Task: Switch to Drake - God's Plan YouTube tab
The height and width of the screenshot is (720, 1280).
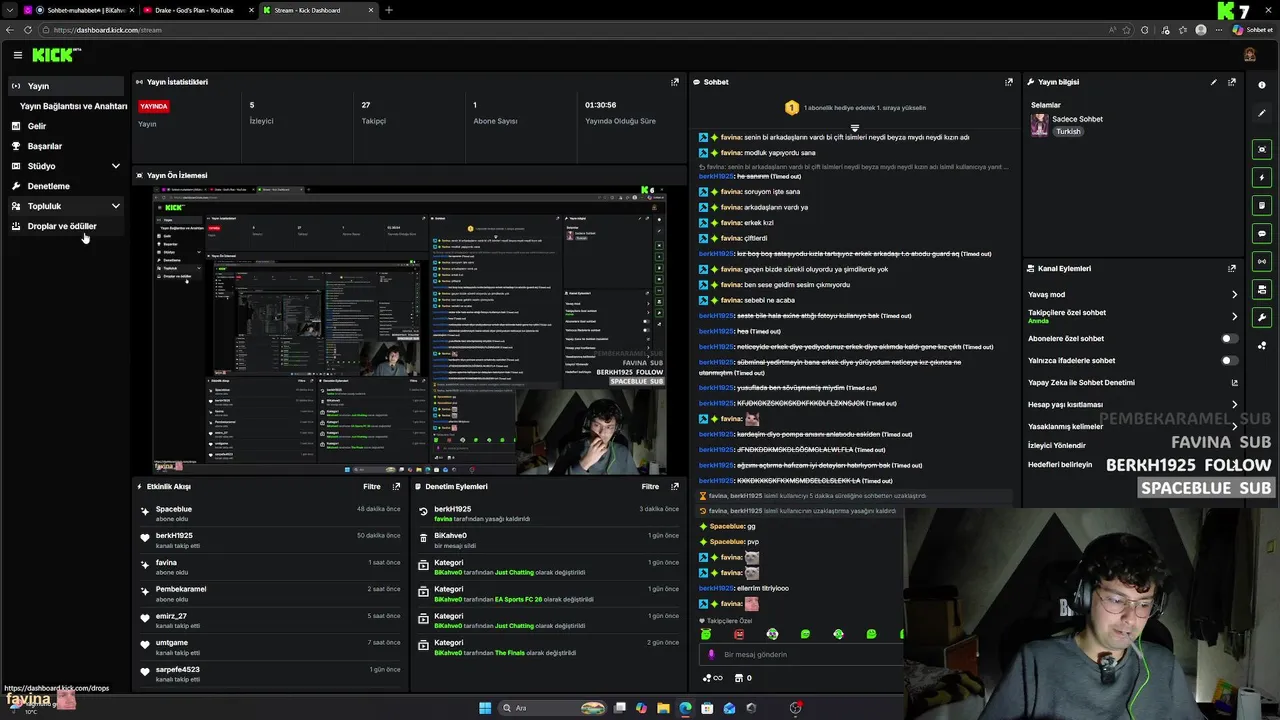Action: coord(196,10)
